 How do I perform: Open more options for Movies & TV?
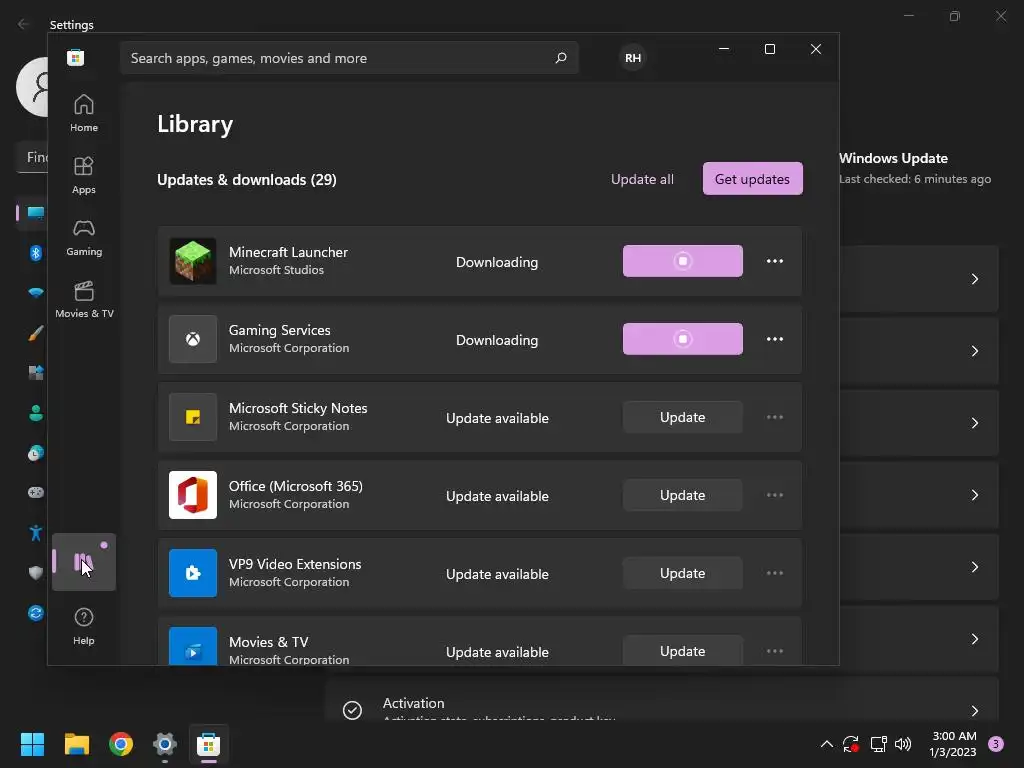[775, 651]
